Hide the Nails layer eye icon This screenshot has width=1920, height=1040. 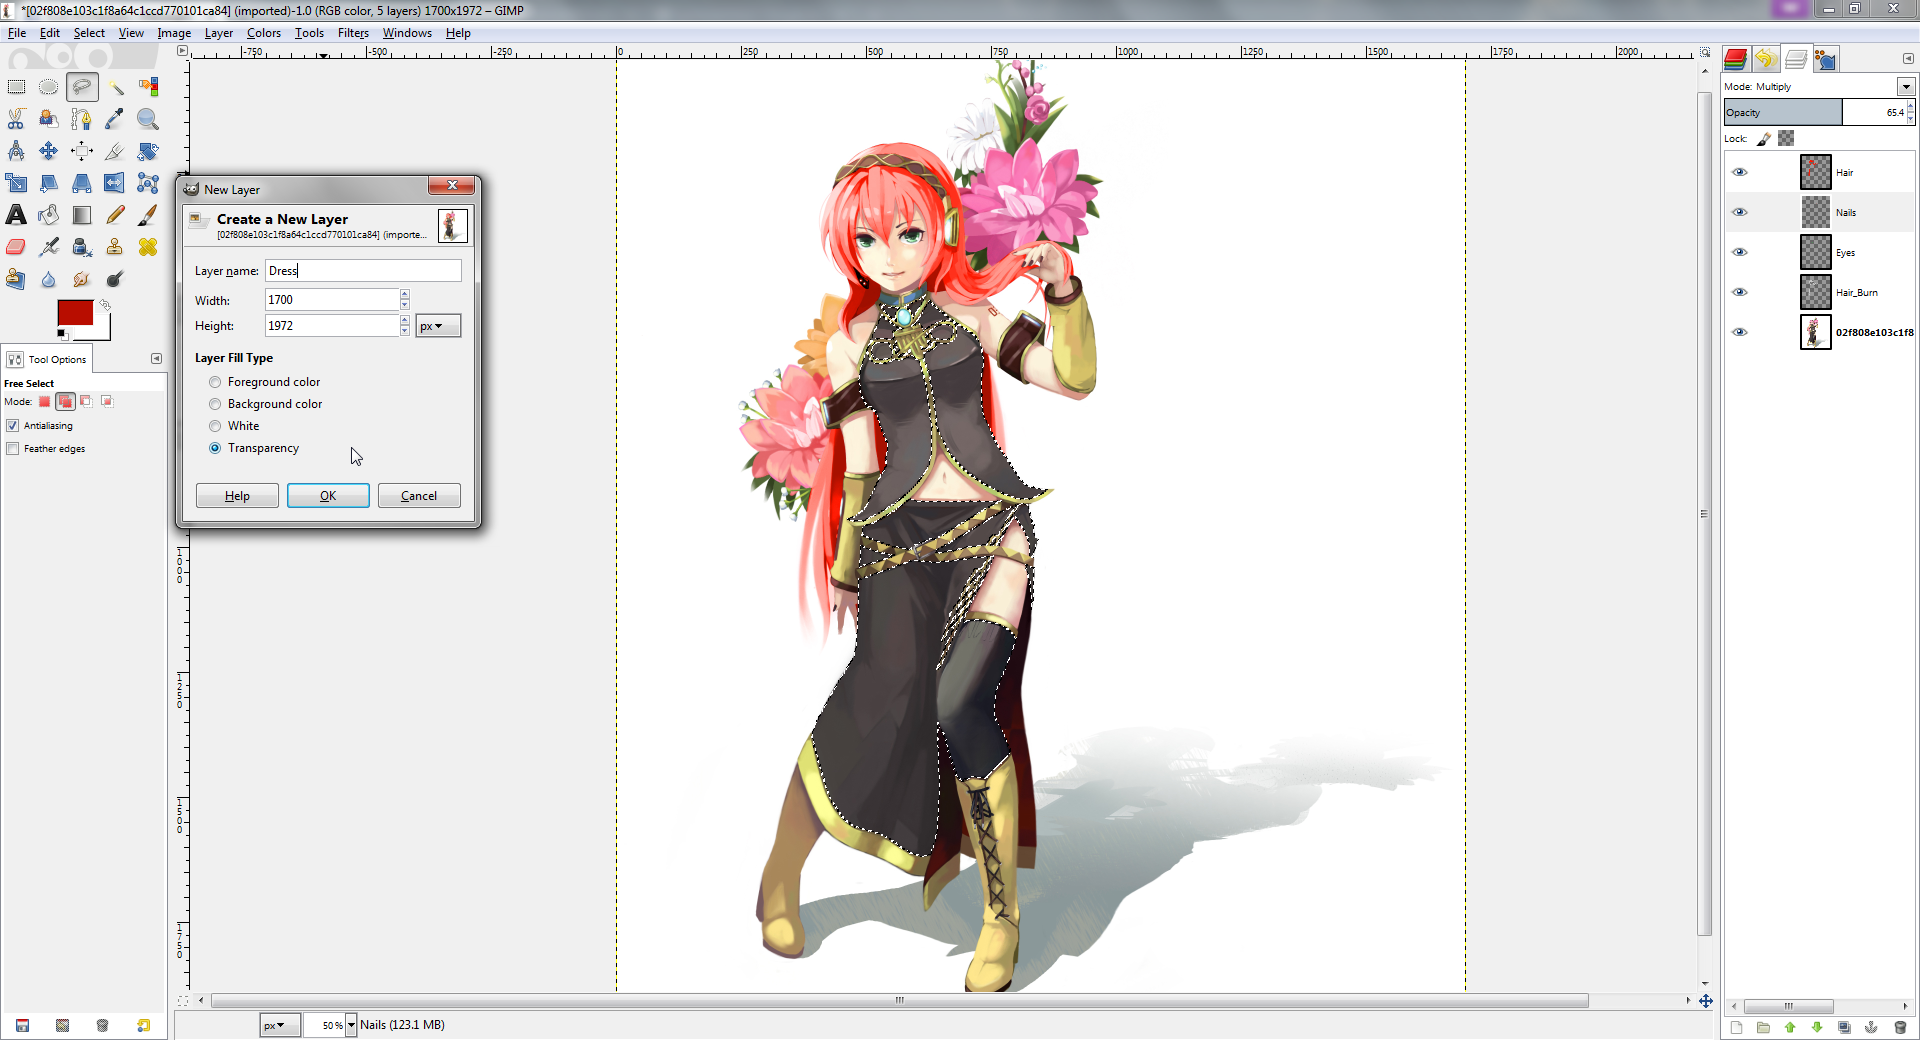click(x=1740, y=212)
